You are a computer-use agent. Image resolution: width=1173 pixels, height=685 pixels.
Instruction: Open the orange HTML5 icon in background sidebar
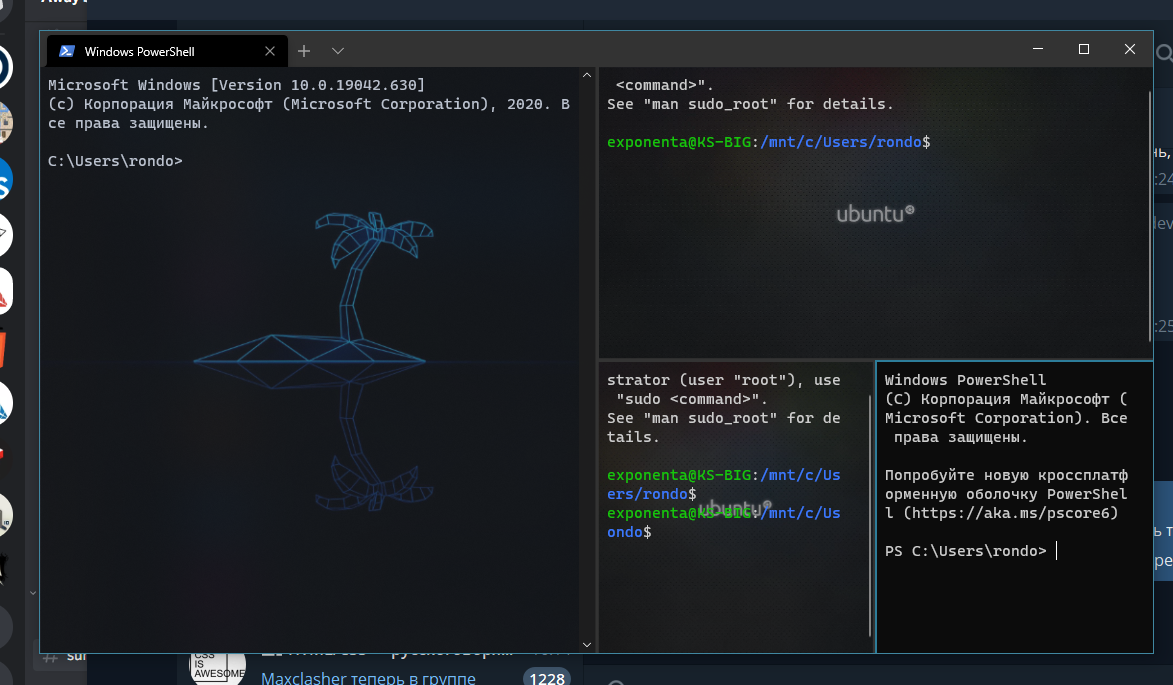click(3, 348)
